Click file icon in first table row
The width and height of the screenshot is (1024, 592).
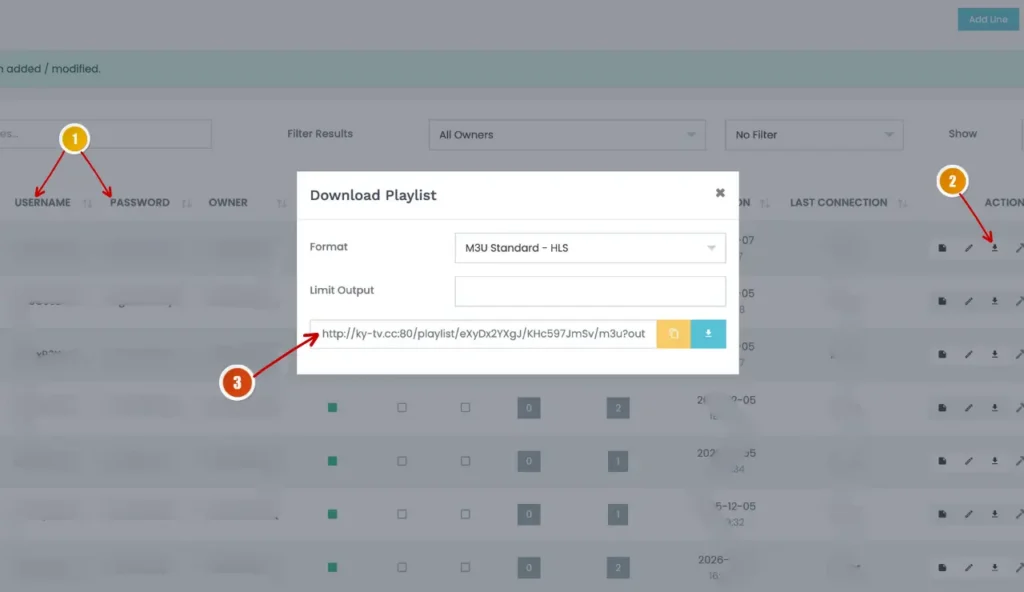pyautogui.click(x=942, y=248)
